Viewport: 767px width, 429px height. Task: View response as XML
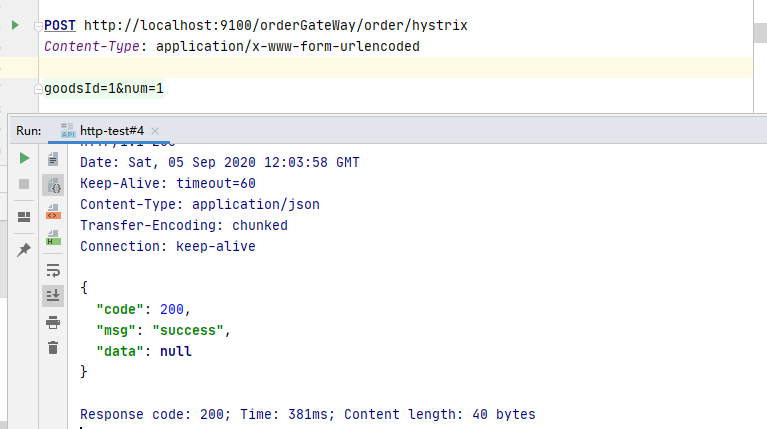(53, 212)
